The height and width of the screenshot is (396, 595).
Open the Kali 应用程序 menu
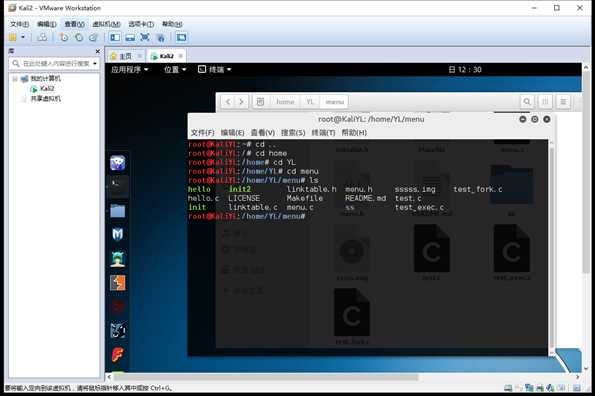pyautogui.click(x=129, y=69)
